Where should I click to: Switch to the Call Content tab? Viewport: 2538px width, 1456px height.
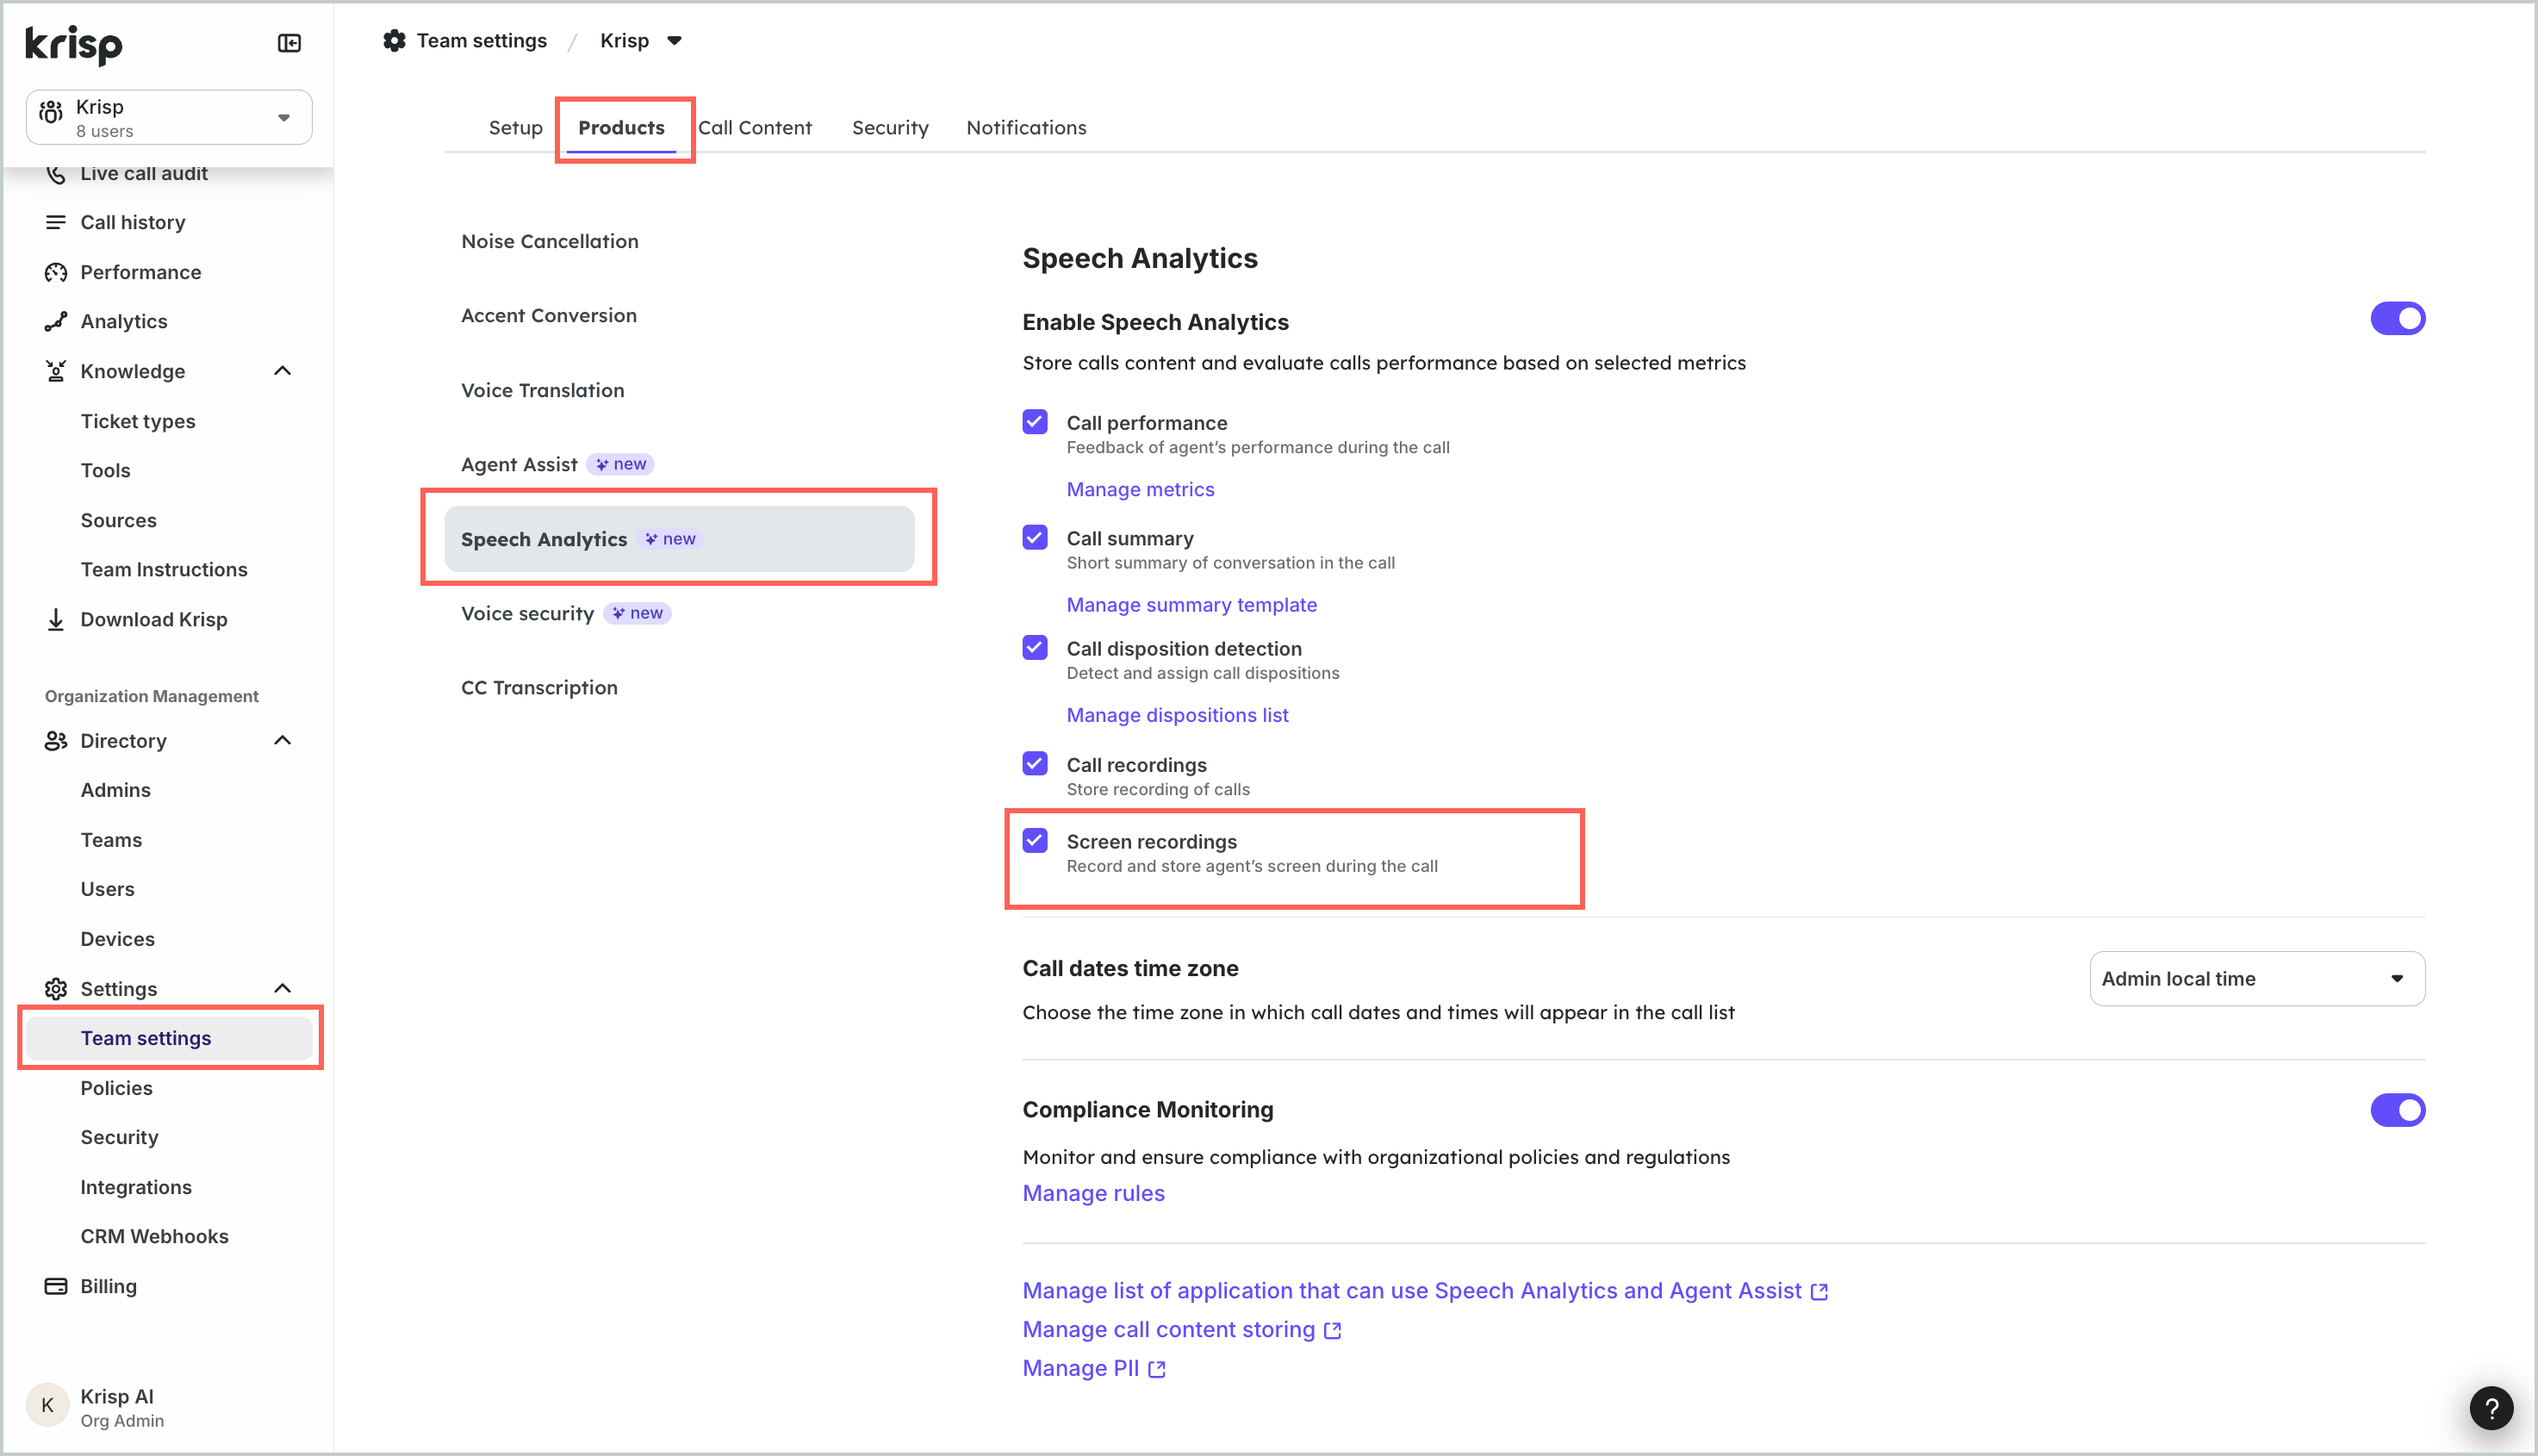[x=755, y=128]
